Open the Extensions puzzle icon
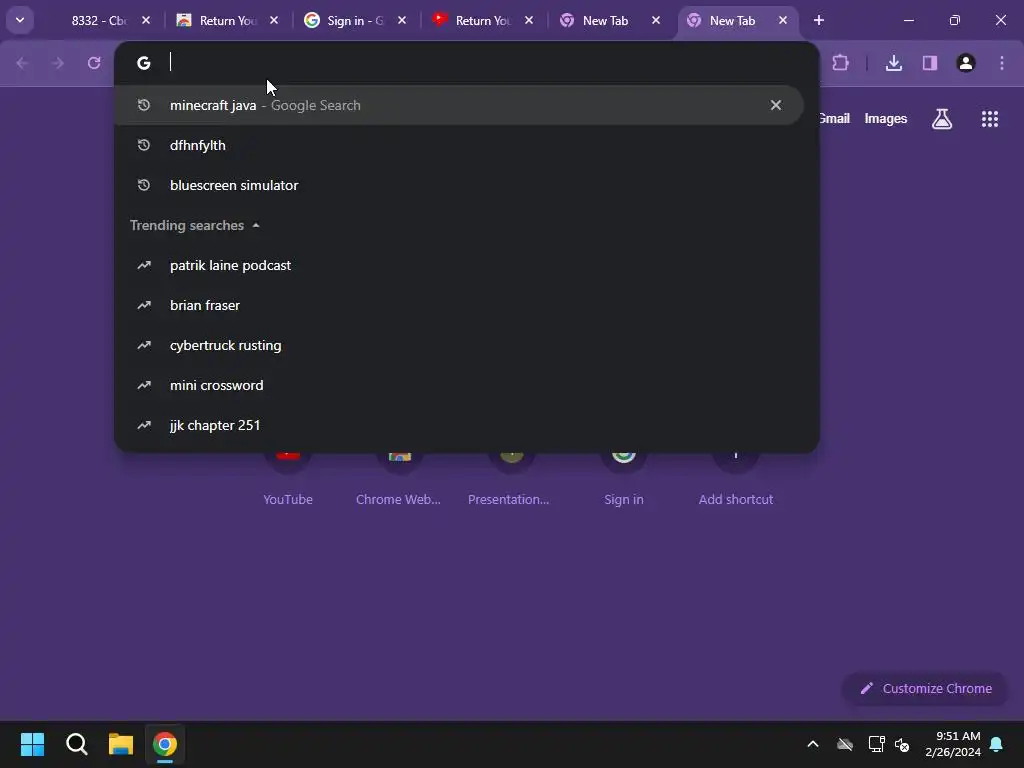Viewport: 1024px width, 768px height. point(840,63)
